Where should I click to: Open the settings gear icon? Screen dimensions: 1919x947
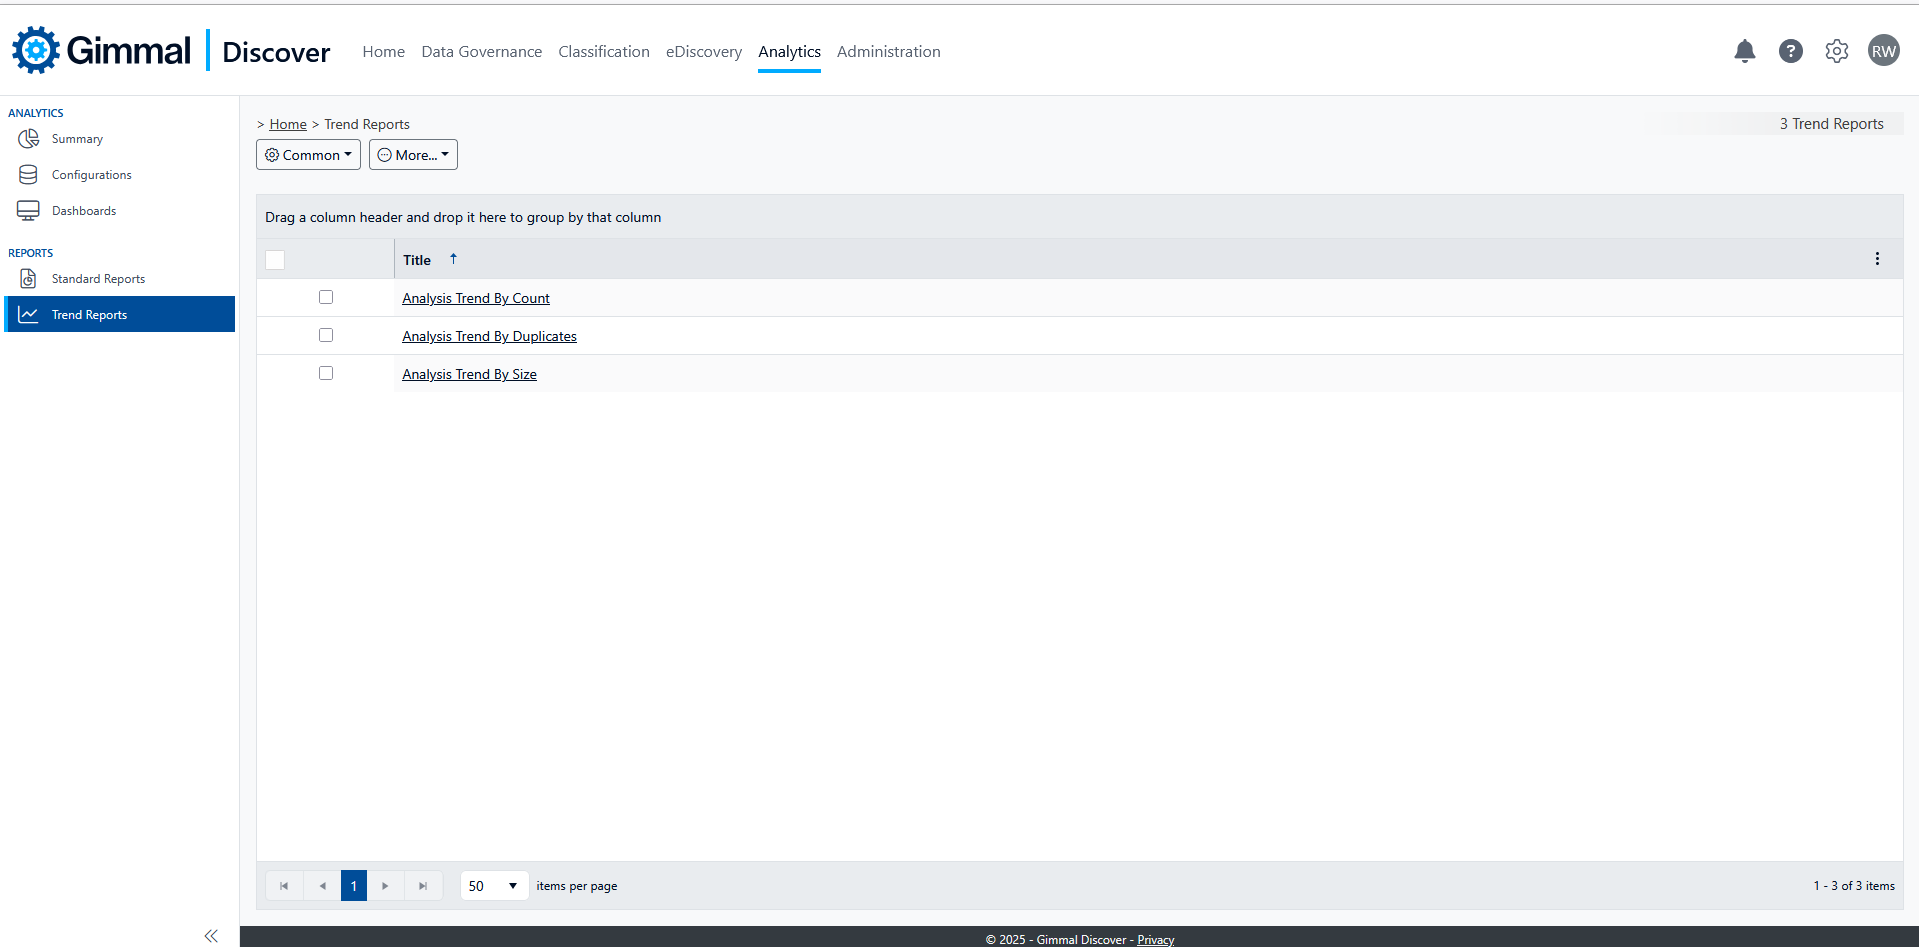(x=1836, y=51)
